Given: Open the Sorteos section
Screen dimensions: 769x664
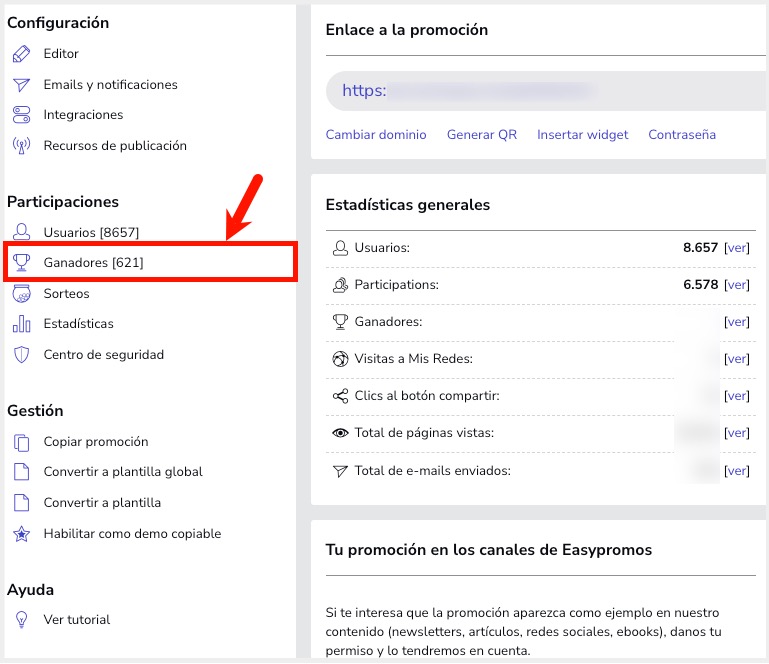Looking at the screenshot, I should [x=66, y=294].
